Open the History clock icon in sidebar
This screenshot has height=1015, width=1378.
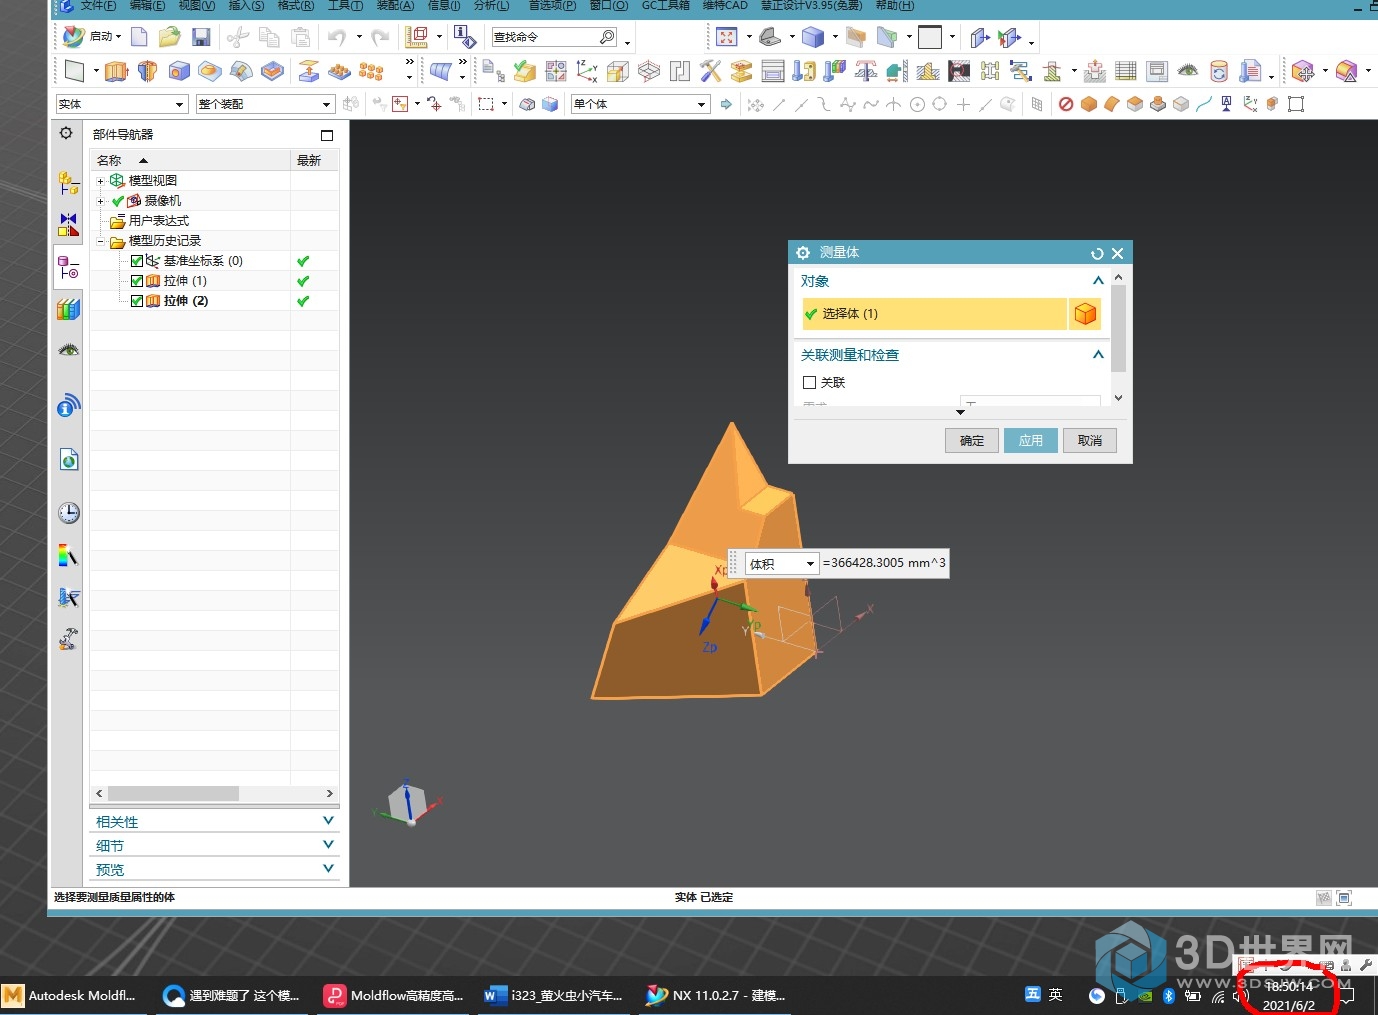point(68,513)
